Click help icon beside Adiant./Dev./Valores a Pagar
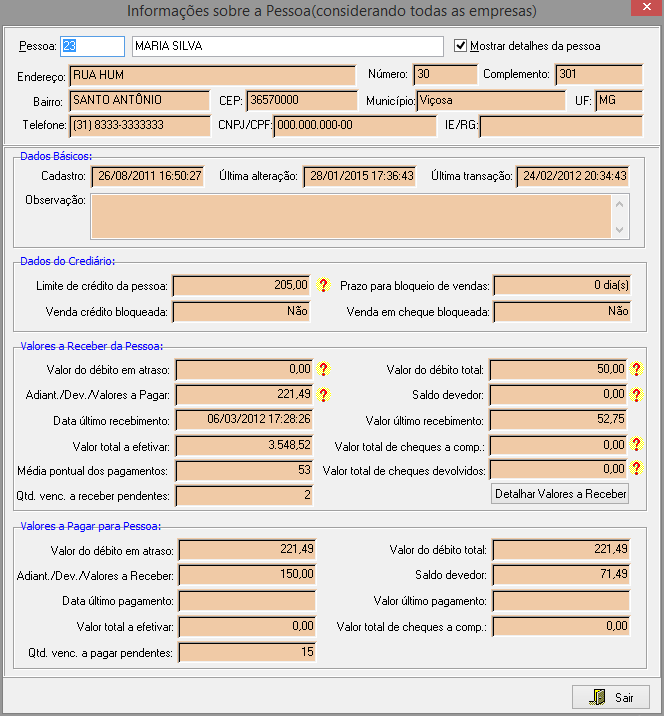 (x=323, y=395)
